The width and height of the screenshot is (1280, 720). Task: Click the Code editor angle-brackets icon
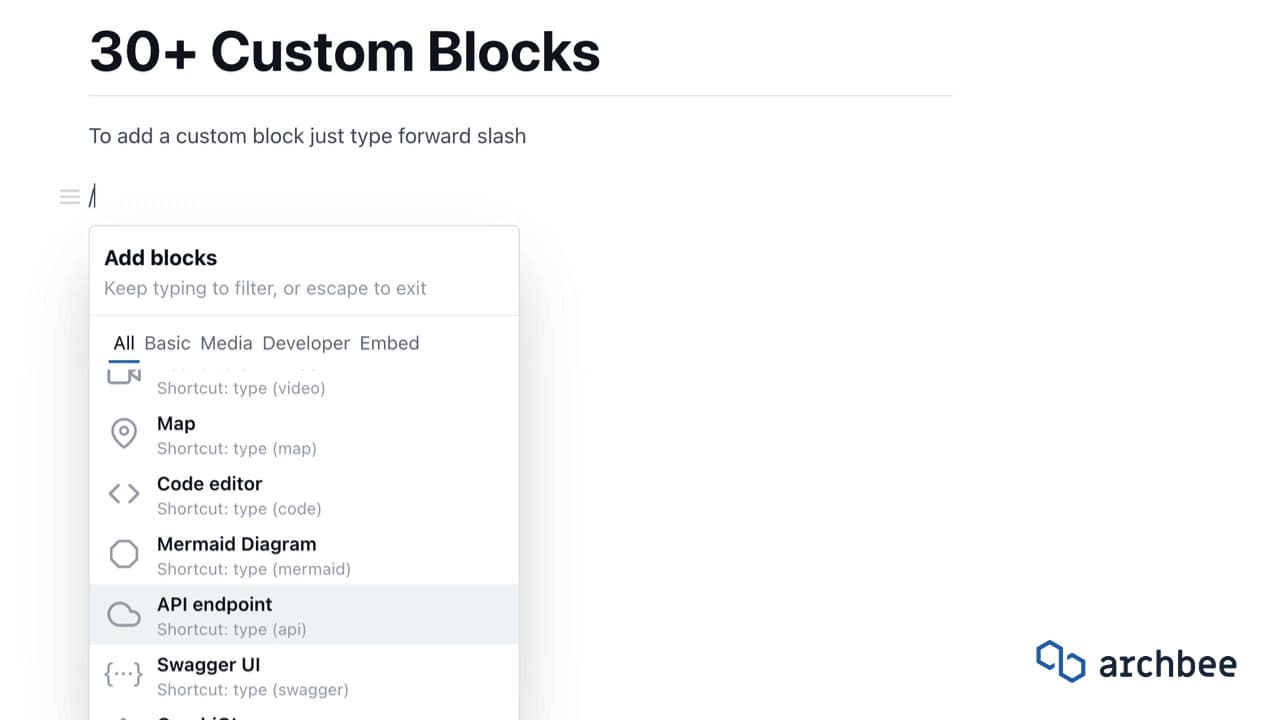coord(124,493)
